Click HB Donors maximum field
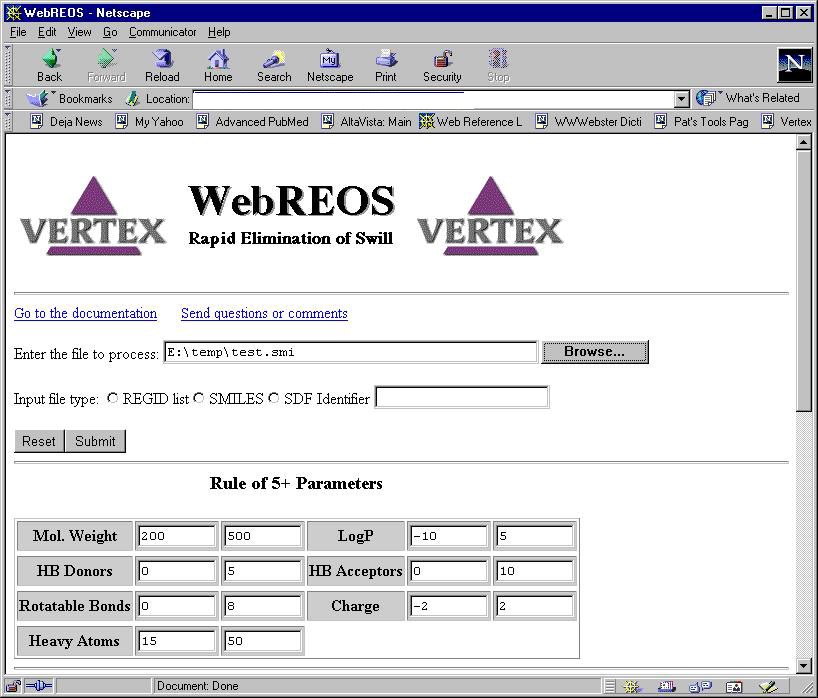818x698 pixels. (x=262, y=571)
